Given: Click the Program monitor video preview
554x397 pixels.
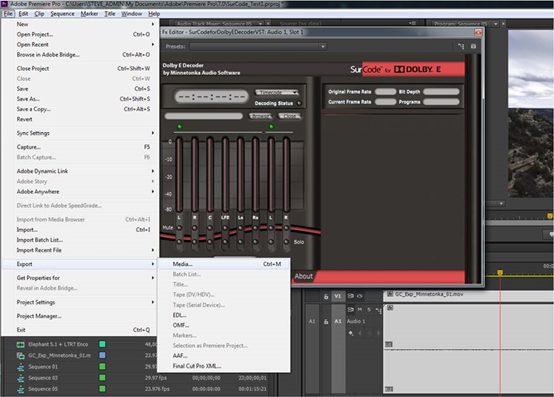Looking at the screenshot, I should (x=531, y=114).
